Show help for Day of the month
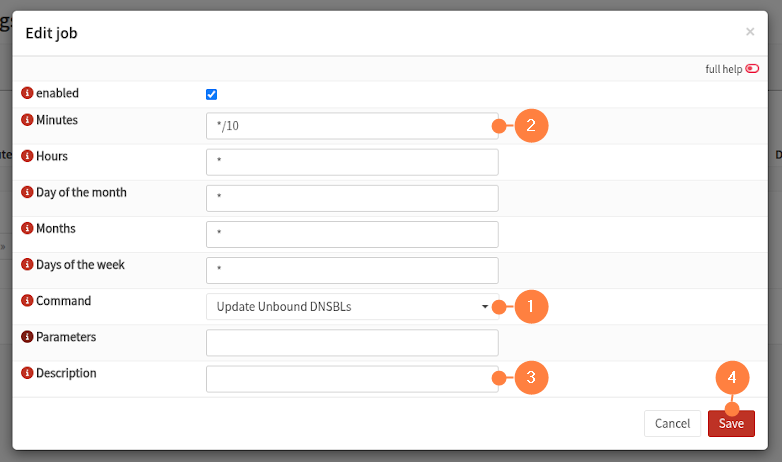 [x=27, y=193]
